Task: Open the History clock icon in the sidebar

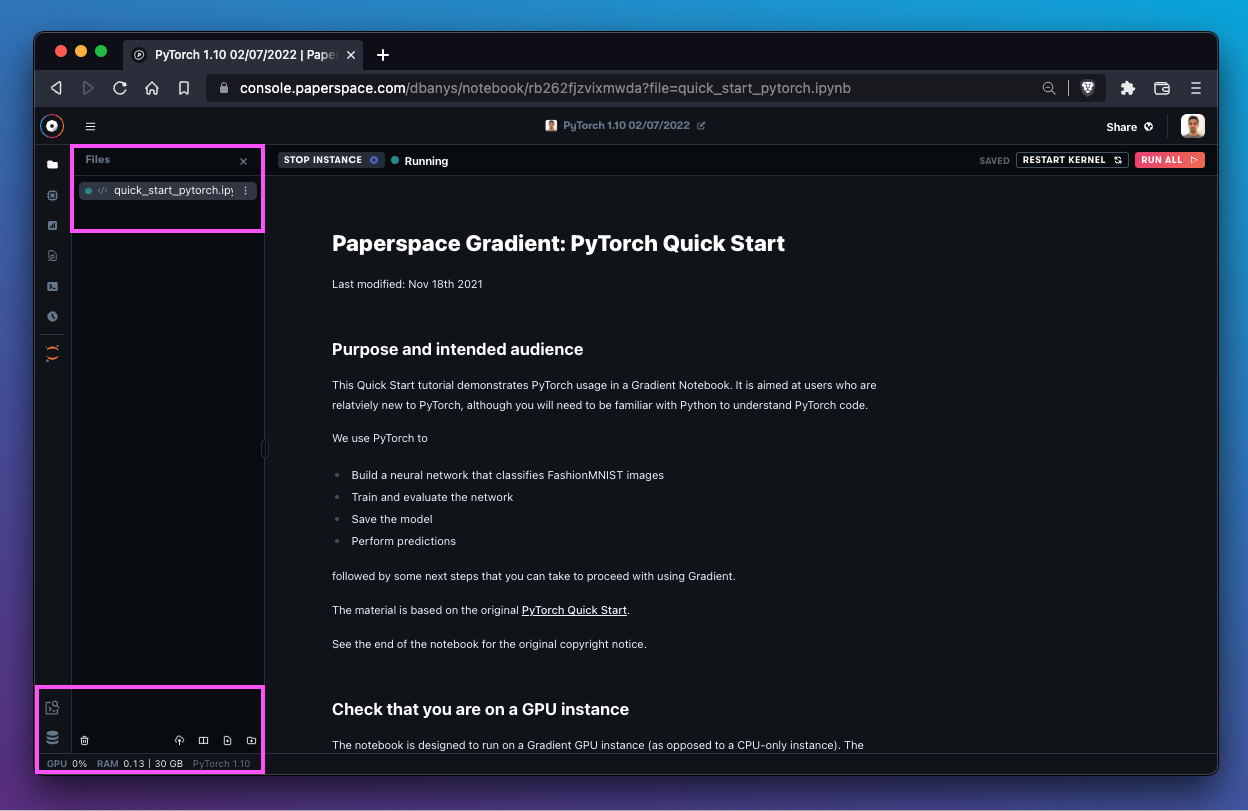Action: (53, 316)
